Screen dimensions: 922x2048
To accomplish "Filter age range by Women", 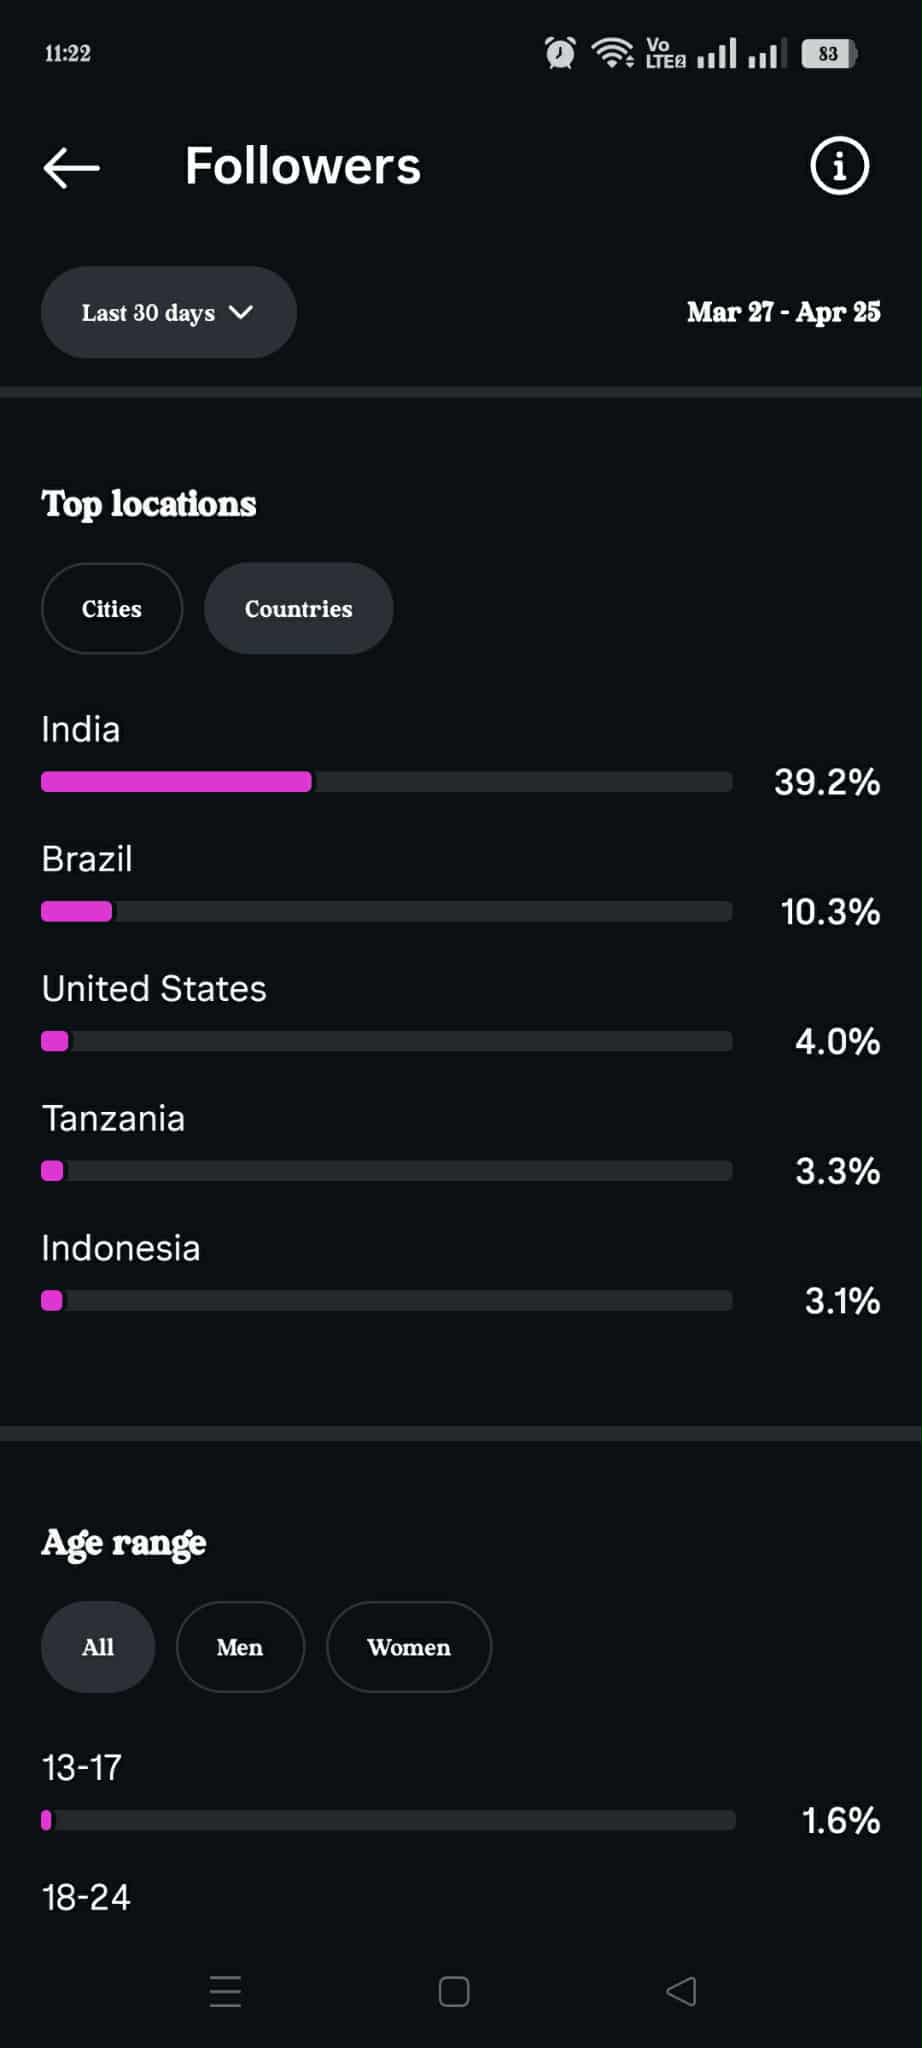I will pos(408,1647).
